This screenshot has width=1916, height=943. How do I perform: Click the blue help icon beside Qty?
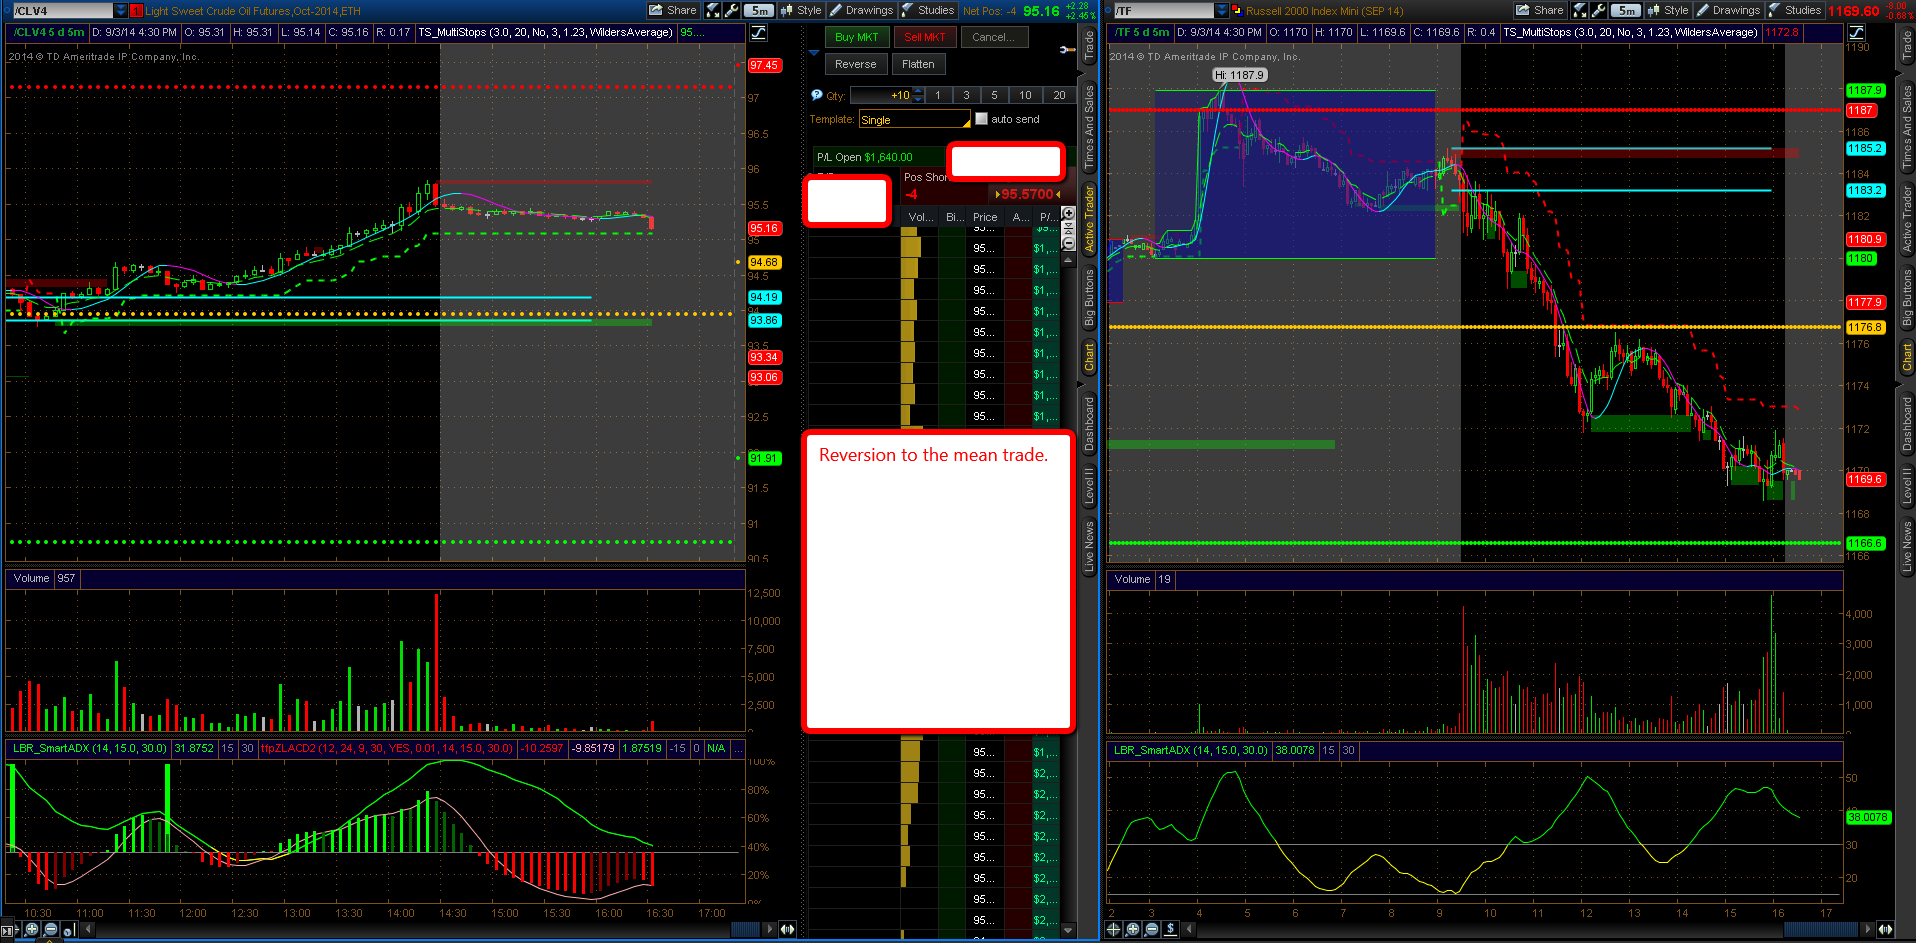(817, 95)
